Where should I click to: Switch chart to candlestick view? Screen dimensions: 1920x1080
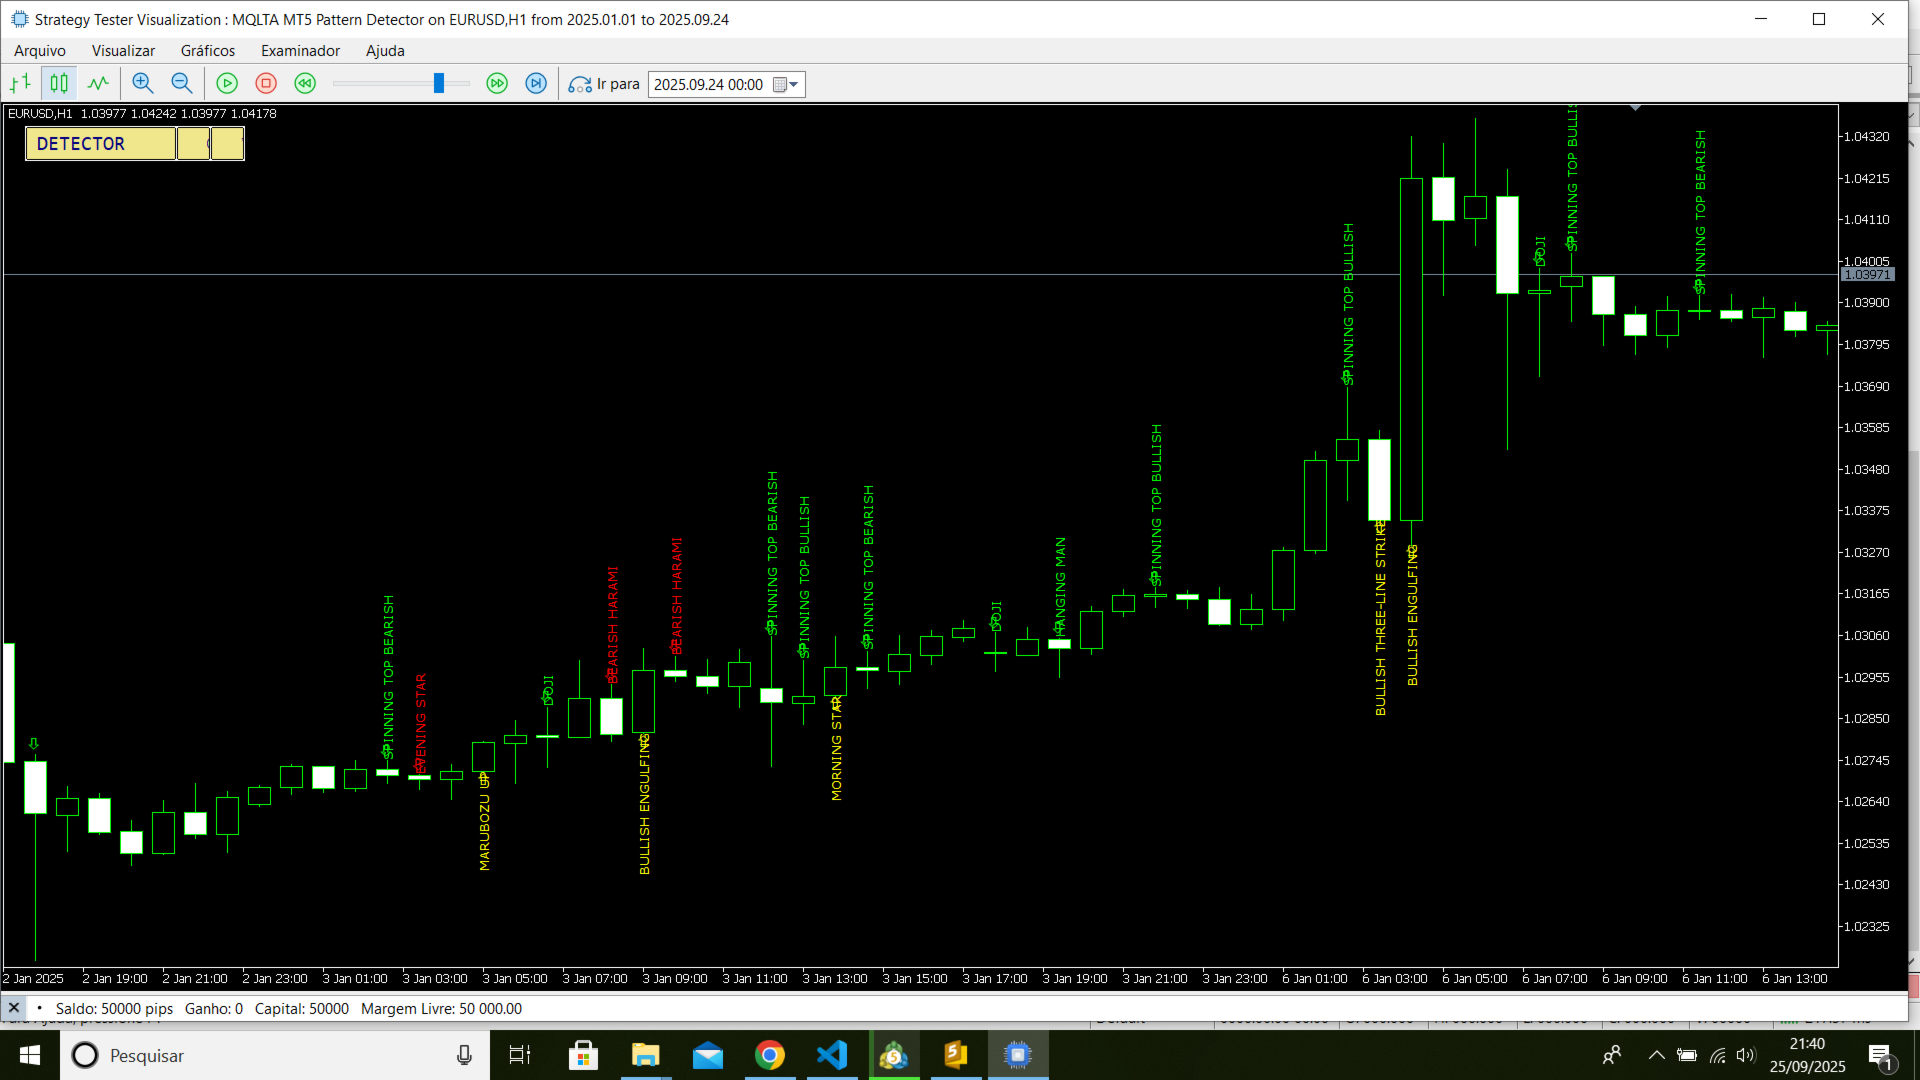[58, 83]
